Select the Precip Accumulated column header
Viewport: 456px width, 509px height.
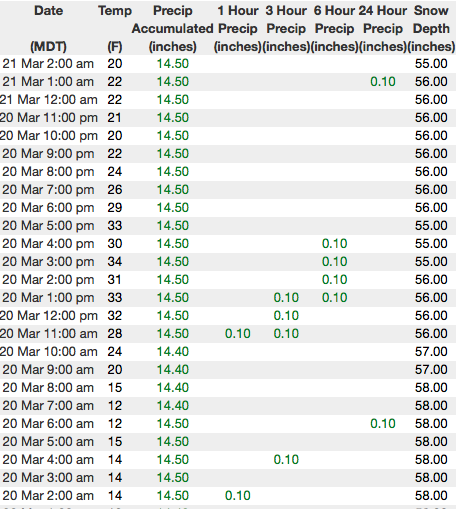point(173,28)
